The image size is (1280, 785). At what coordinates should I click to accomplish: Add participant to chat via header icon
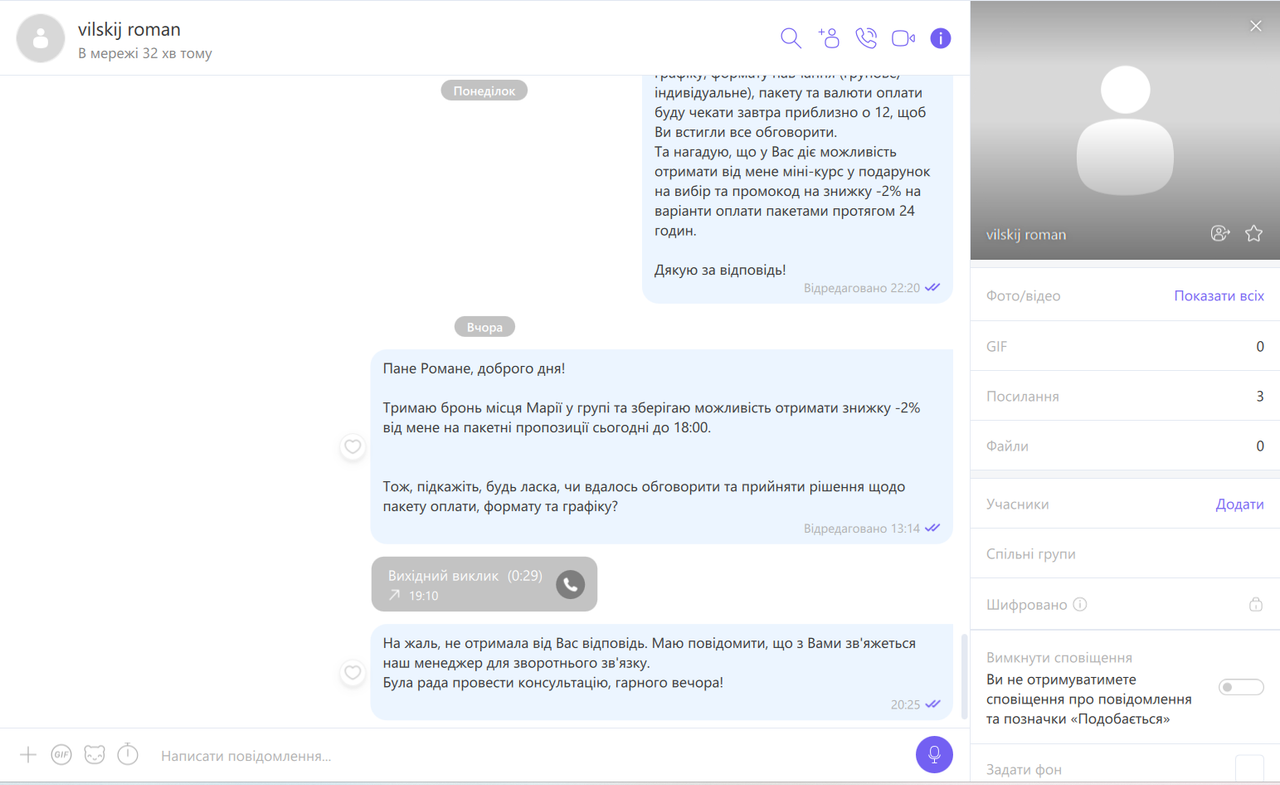pos(828,38)
